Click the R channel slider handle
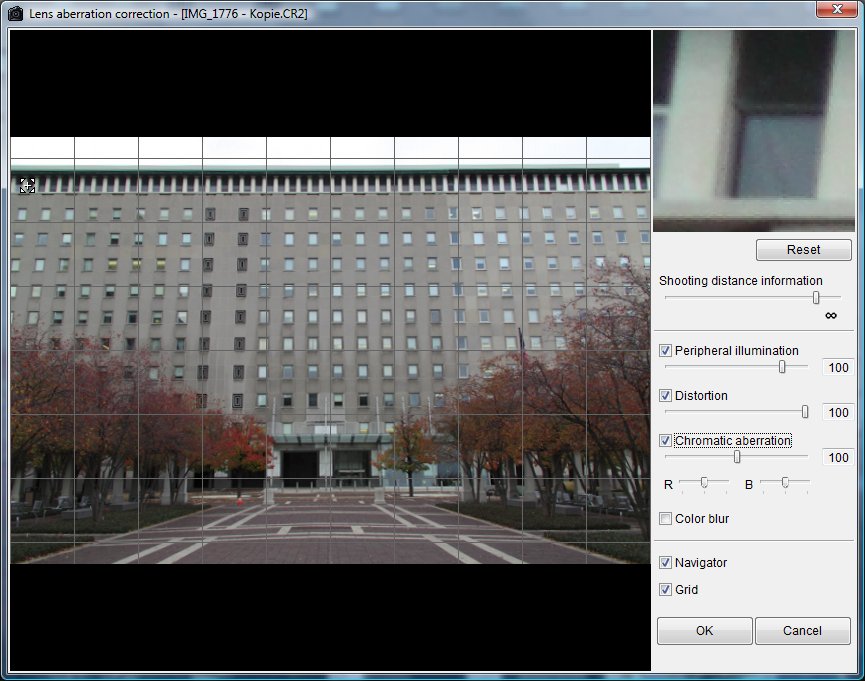 click(704, 483)
